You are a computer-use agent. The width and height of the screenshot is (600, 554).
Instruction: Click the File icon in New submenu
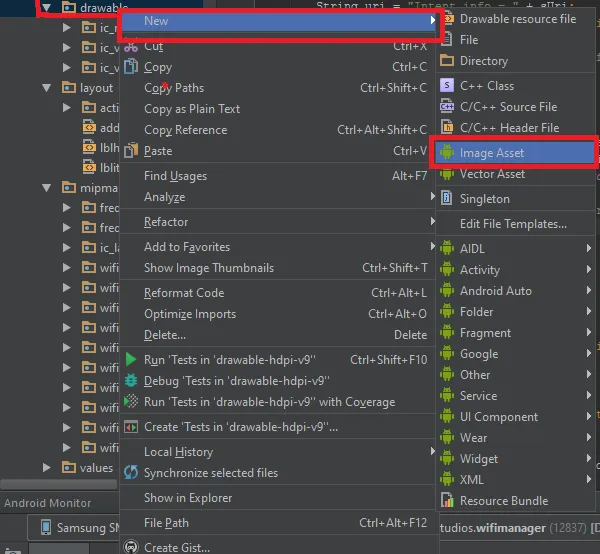click(446, 39)
